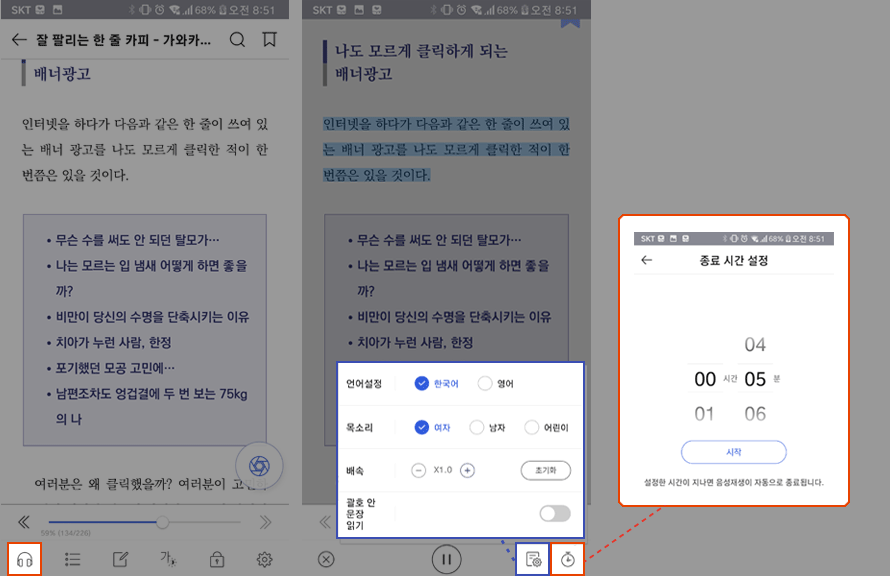Lock the screen orientation
Viewport: 890px width, 576px height.
click(x=216, y=559)
